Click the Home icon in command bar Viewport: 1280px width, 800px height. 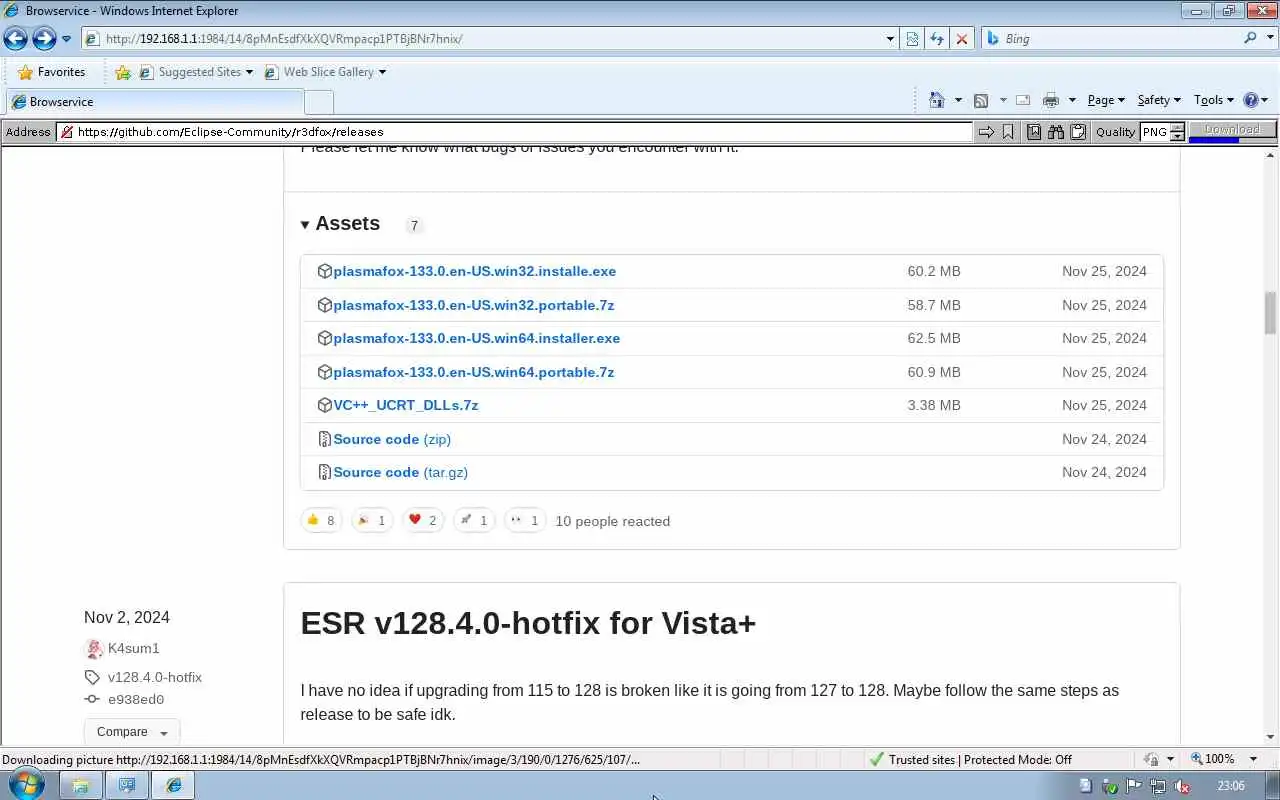(937, 100)
